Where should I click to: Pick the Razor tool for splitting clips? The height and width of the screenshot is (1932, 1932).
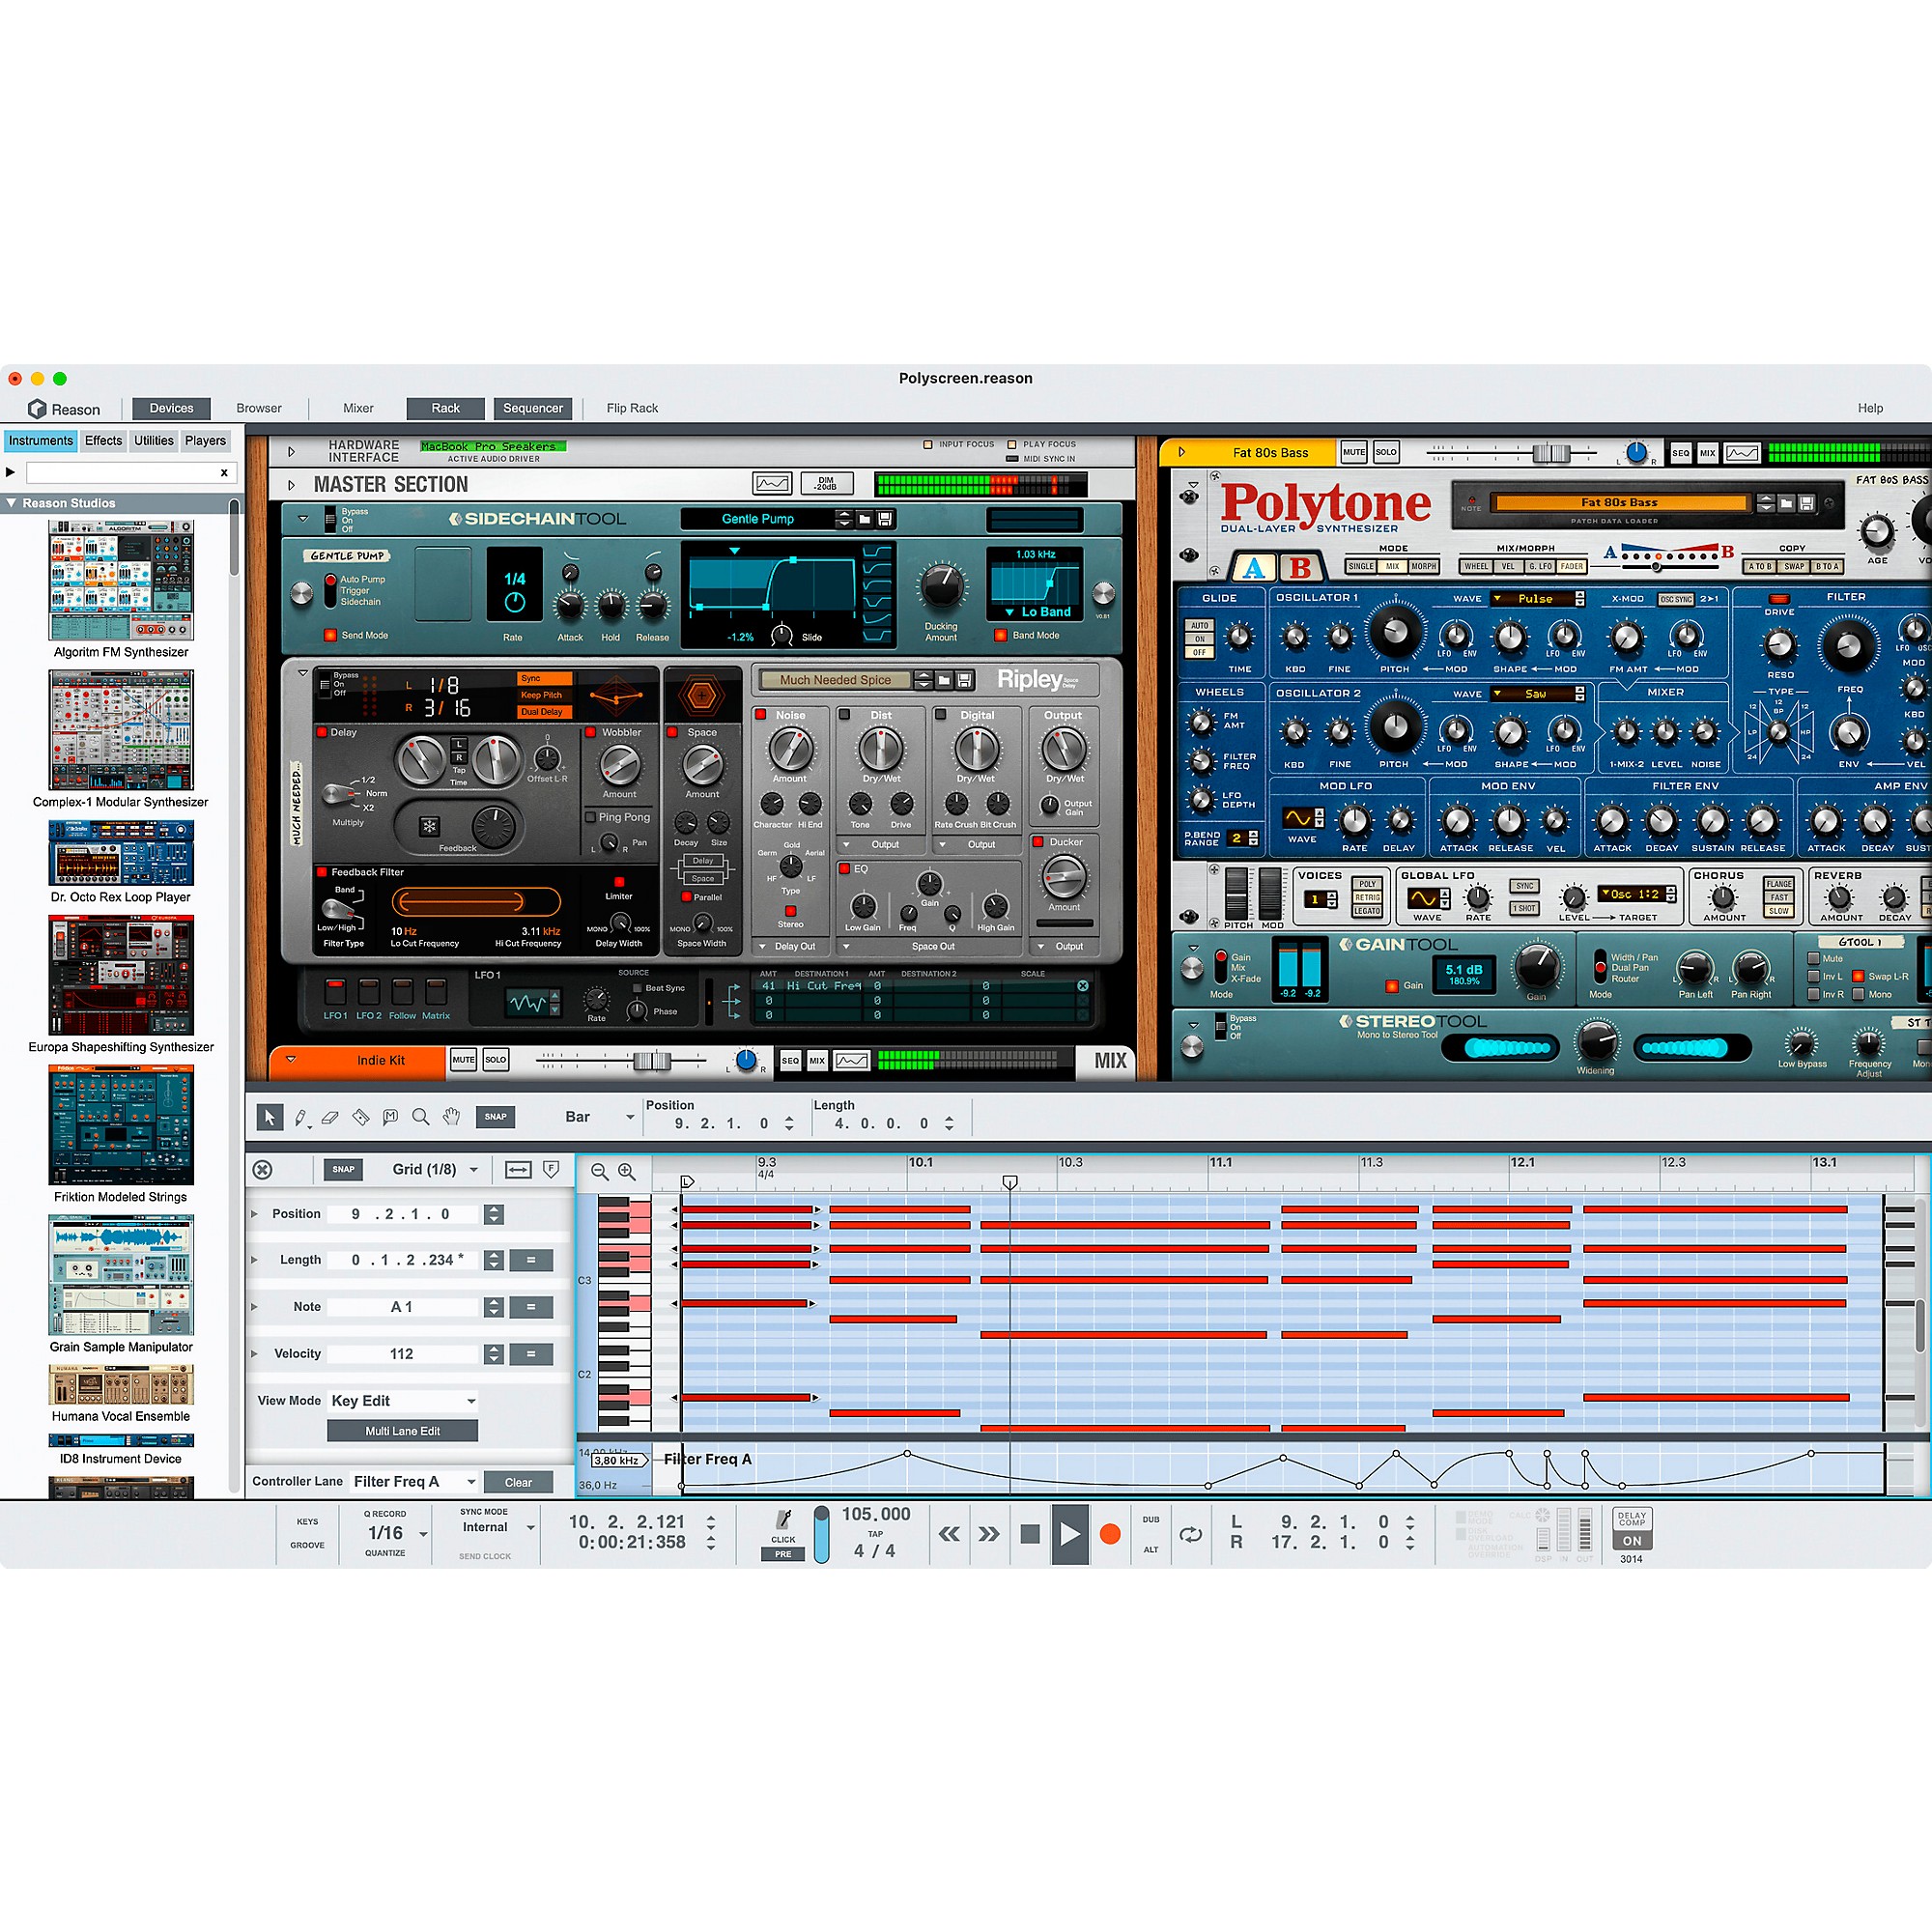pos(361,1117)
